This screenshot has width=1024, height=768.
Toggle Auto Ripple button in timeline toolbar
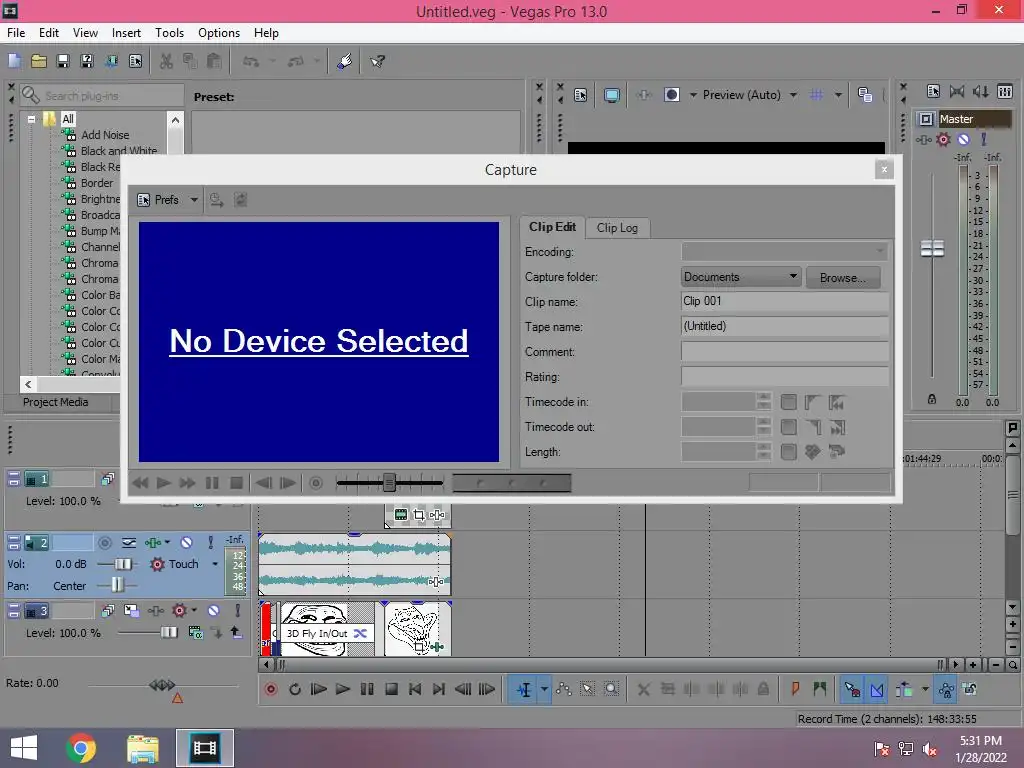pyautogui.click(x=904, y=689)
